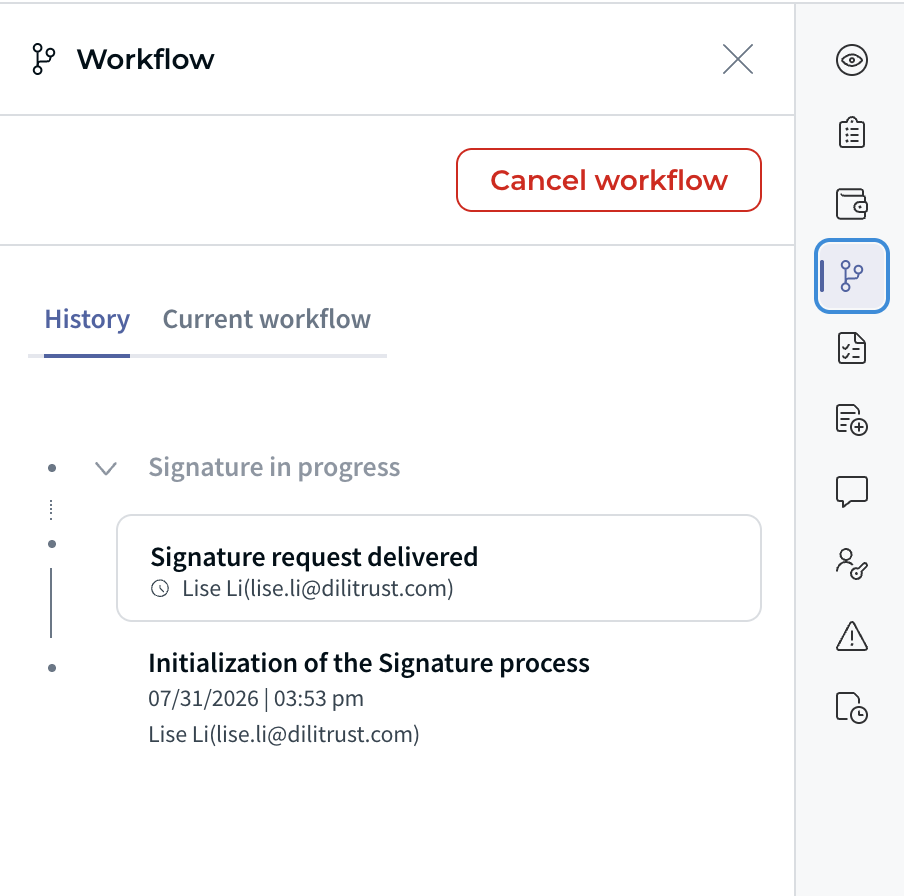Open the document clock history icon

852,707
